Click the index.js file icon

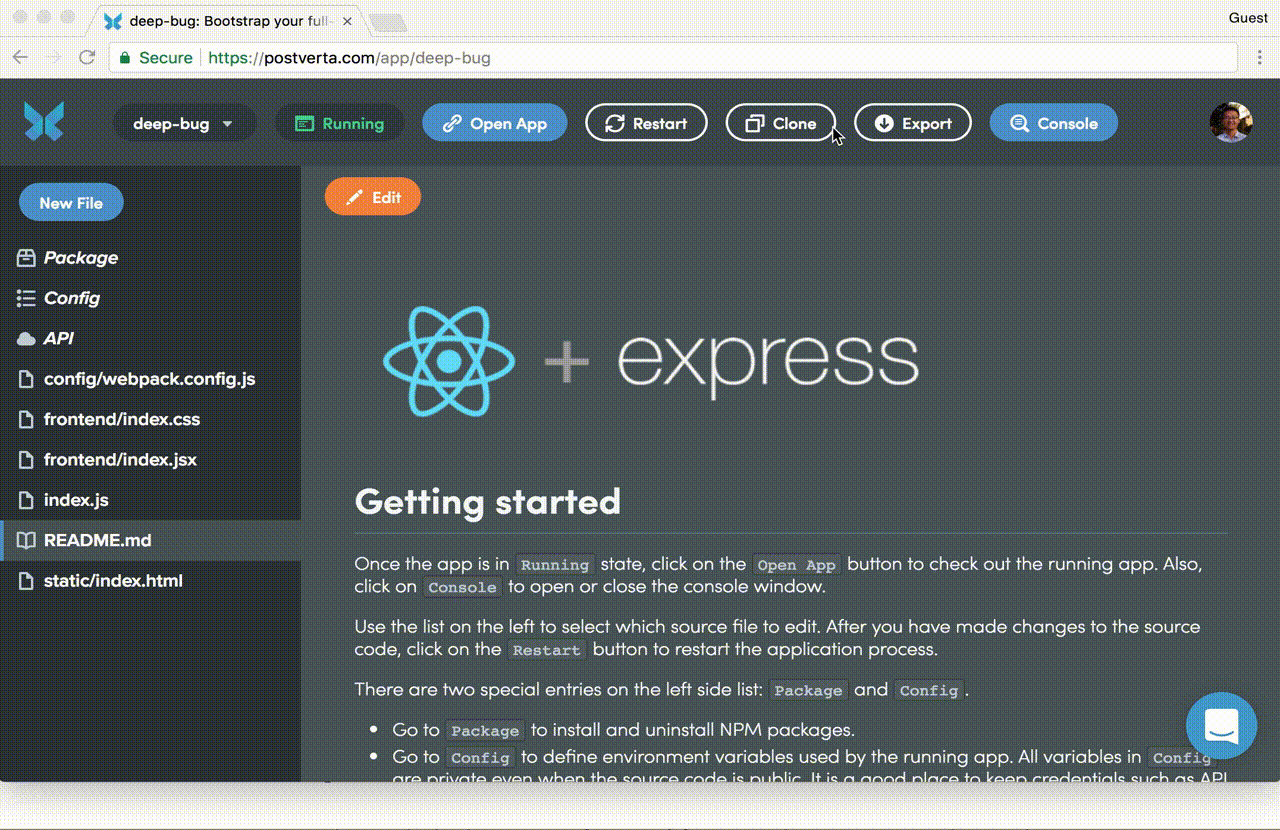point(26,500)
